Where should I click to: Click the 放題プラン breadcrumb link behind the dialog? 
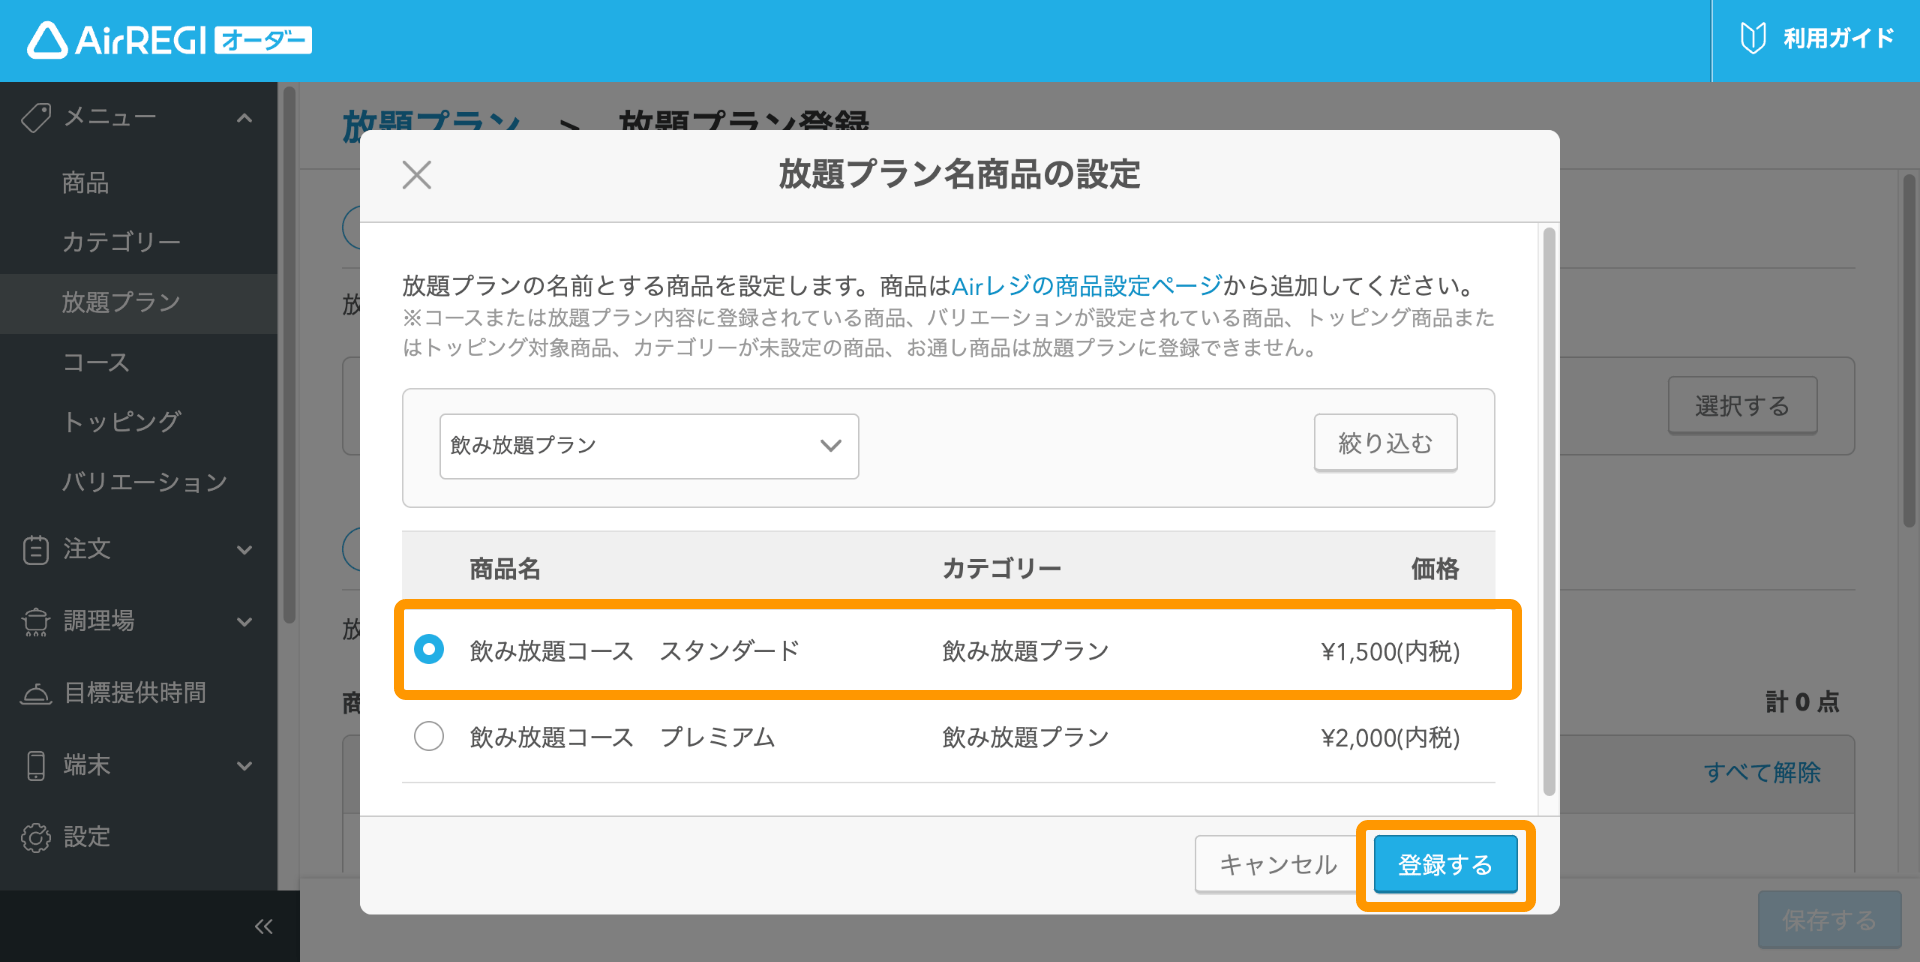[x=431, y=125]
